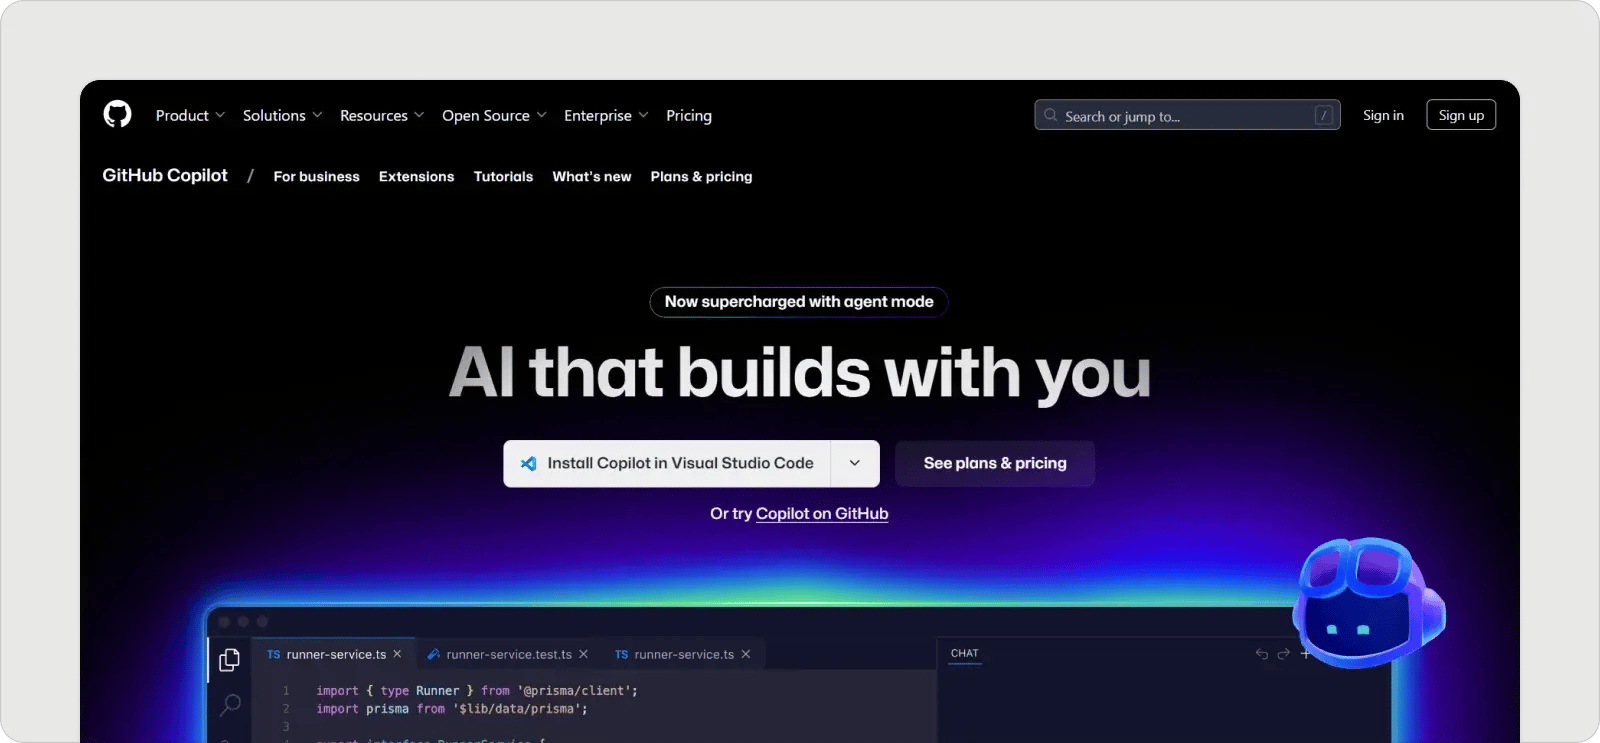
Task: Open Tutorials section
Action: click(x=503, y=176)
